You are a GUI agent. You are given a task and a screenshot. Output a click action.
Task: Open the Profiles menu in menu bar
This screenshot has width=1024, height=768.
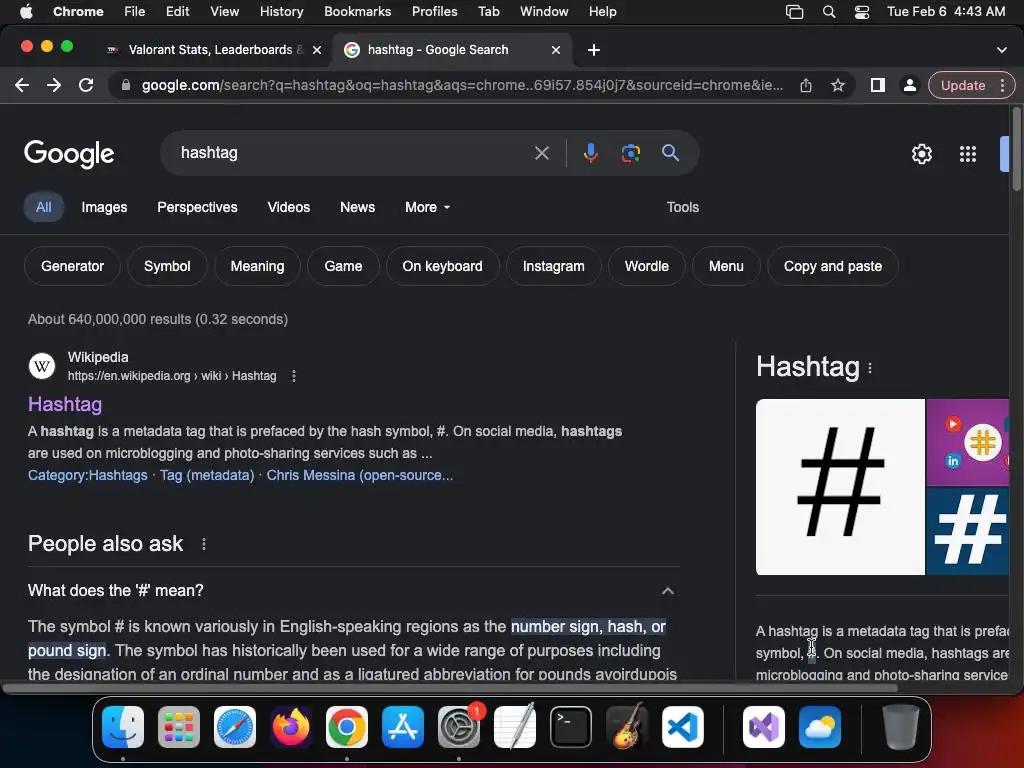click(434, 12)
